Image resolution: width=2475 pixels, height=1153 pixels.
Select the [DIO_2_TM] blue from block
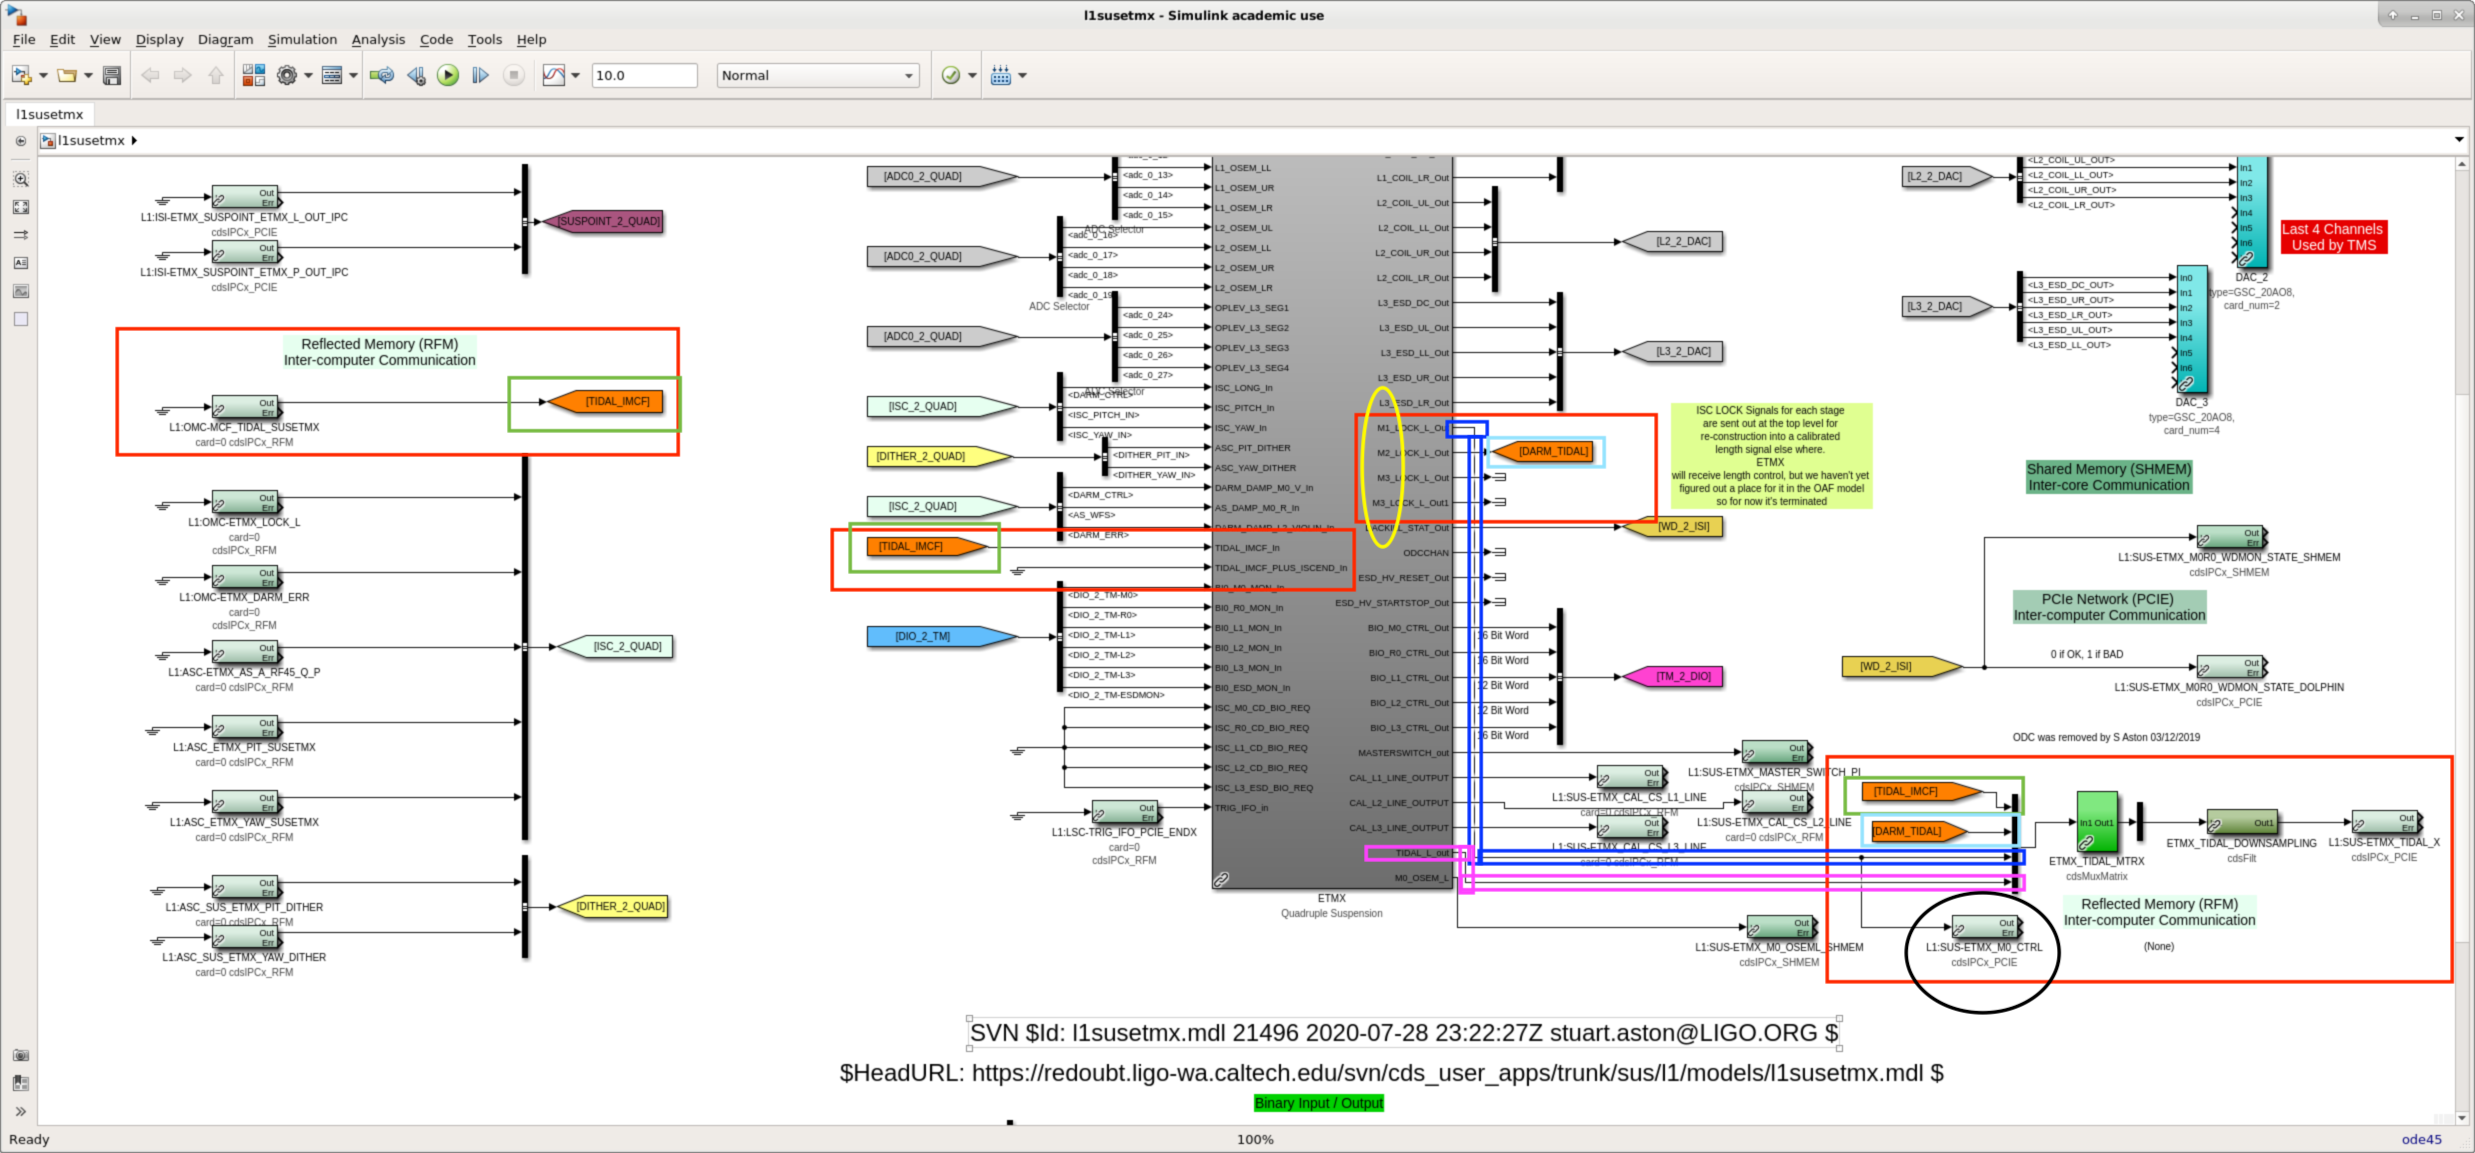click(941, 636)
